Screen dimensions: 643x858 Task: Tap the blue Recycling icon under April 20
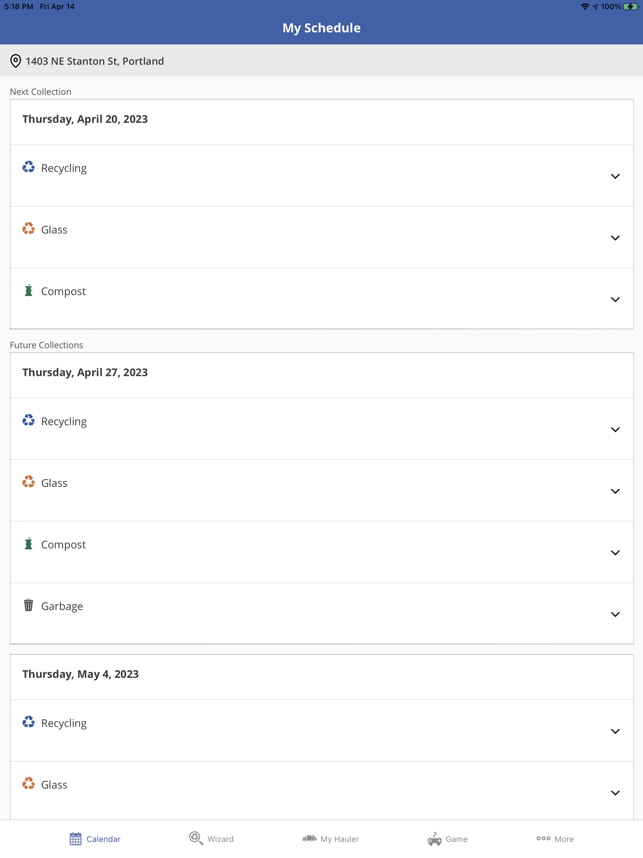pos(28,168)
